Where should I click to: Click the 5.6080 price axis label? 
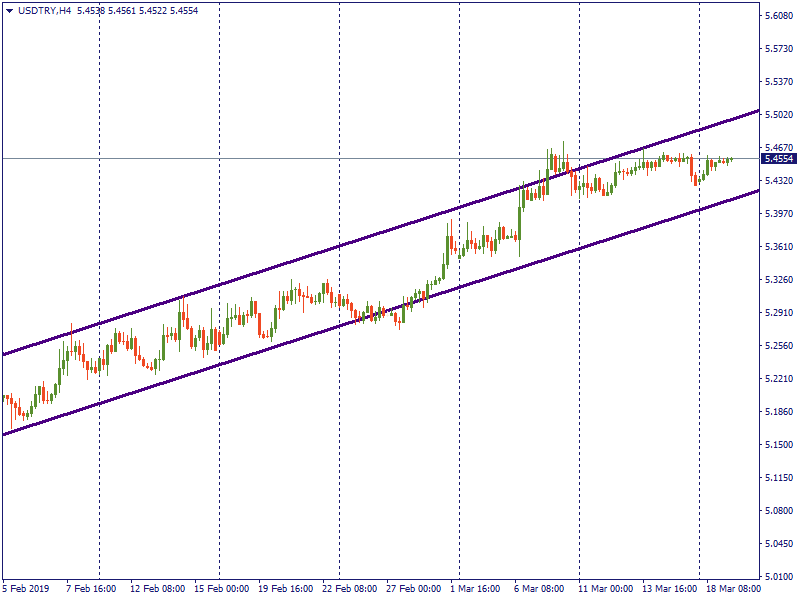pos(778,16)
